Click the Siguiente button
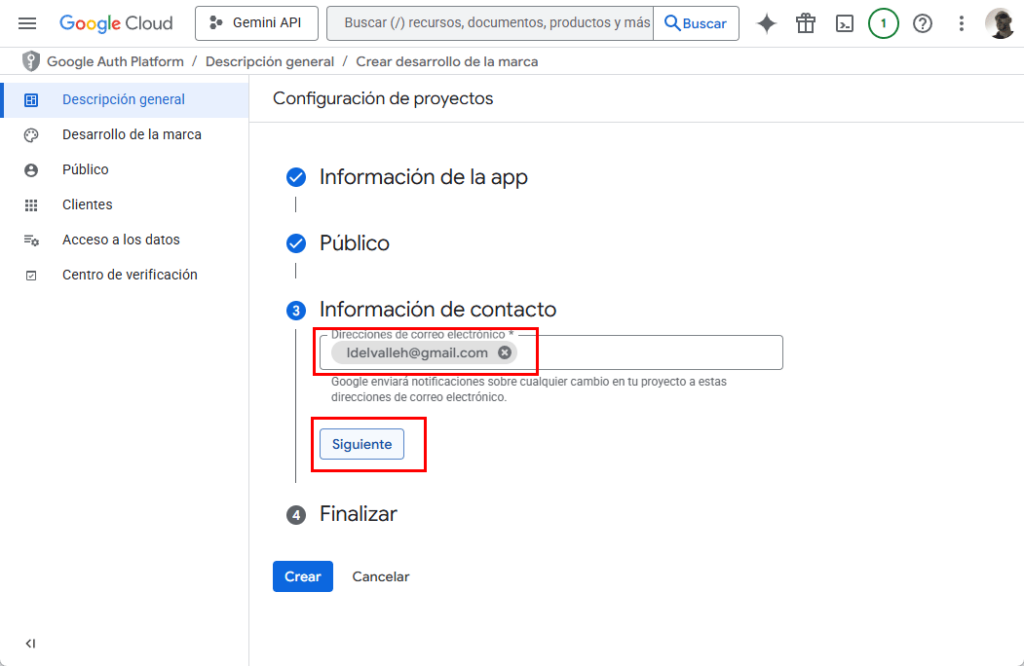This screenshot has width=1024, height=666. (362, 444)
